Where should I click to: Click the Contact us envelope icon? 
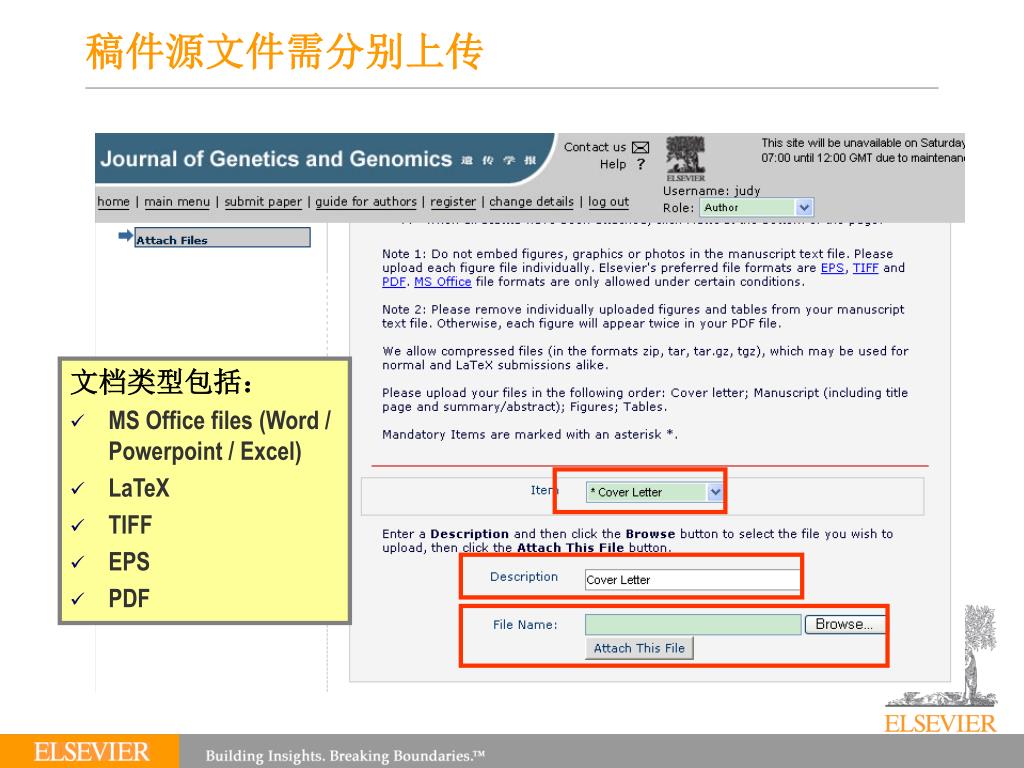pyautogui.click(x=641, y=148)
